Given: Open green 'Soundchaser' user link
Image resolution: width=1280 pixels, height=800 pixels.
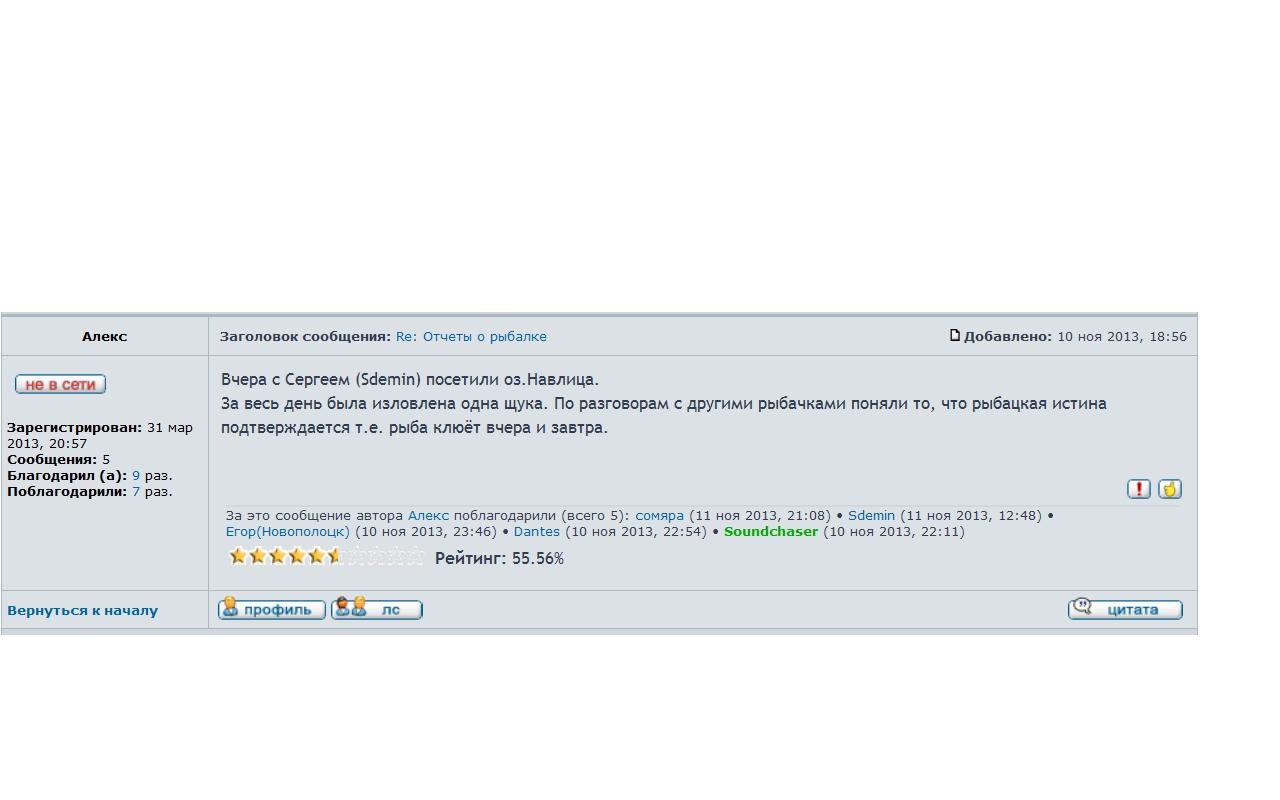Looking at the screenshot, I should click(770, 532).
